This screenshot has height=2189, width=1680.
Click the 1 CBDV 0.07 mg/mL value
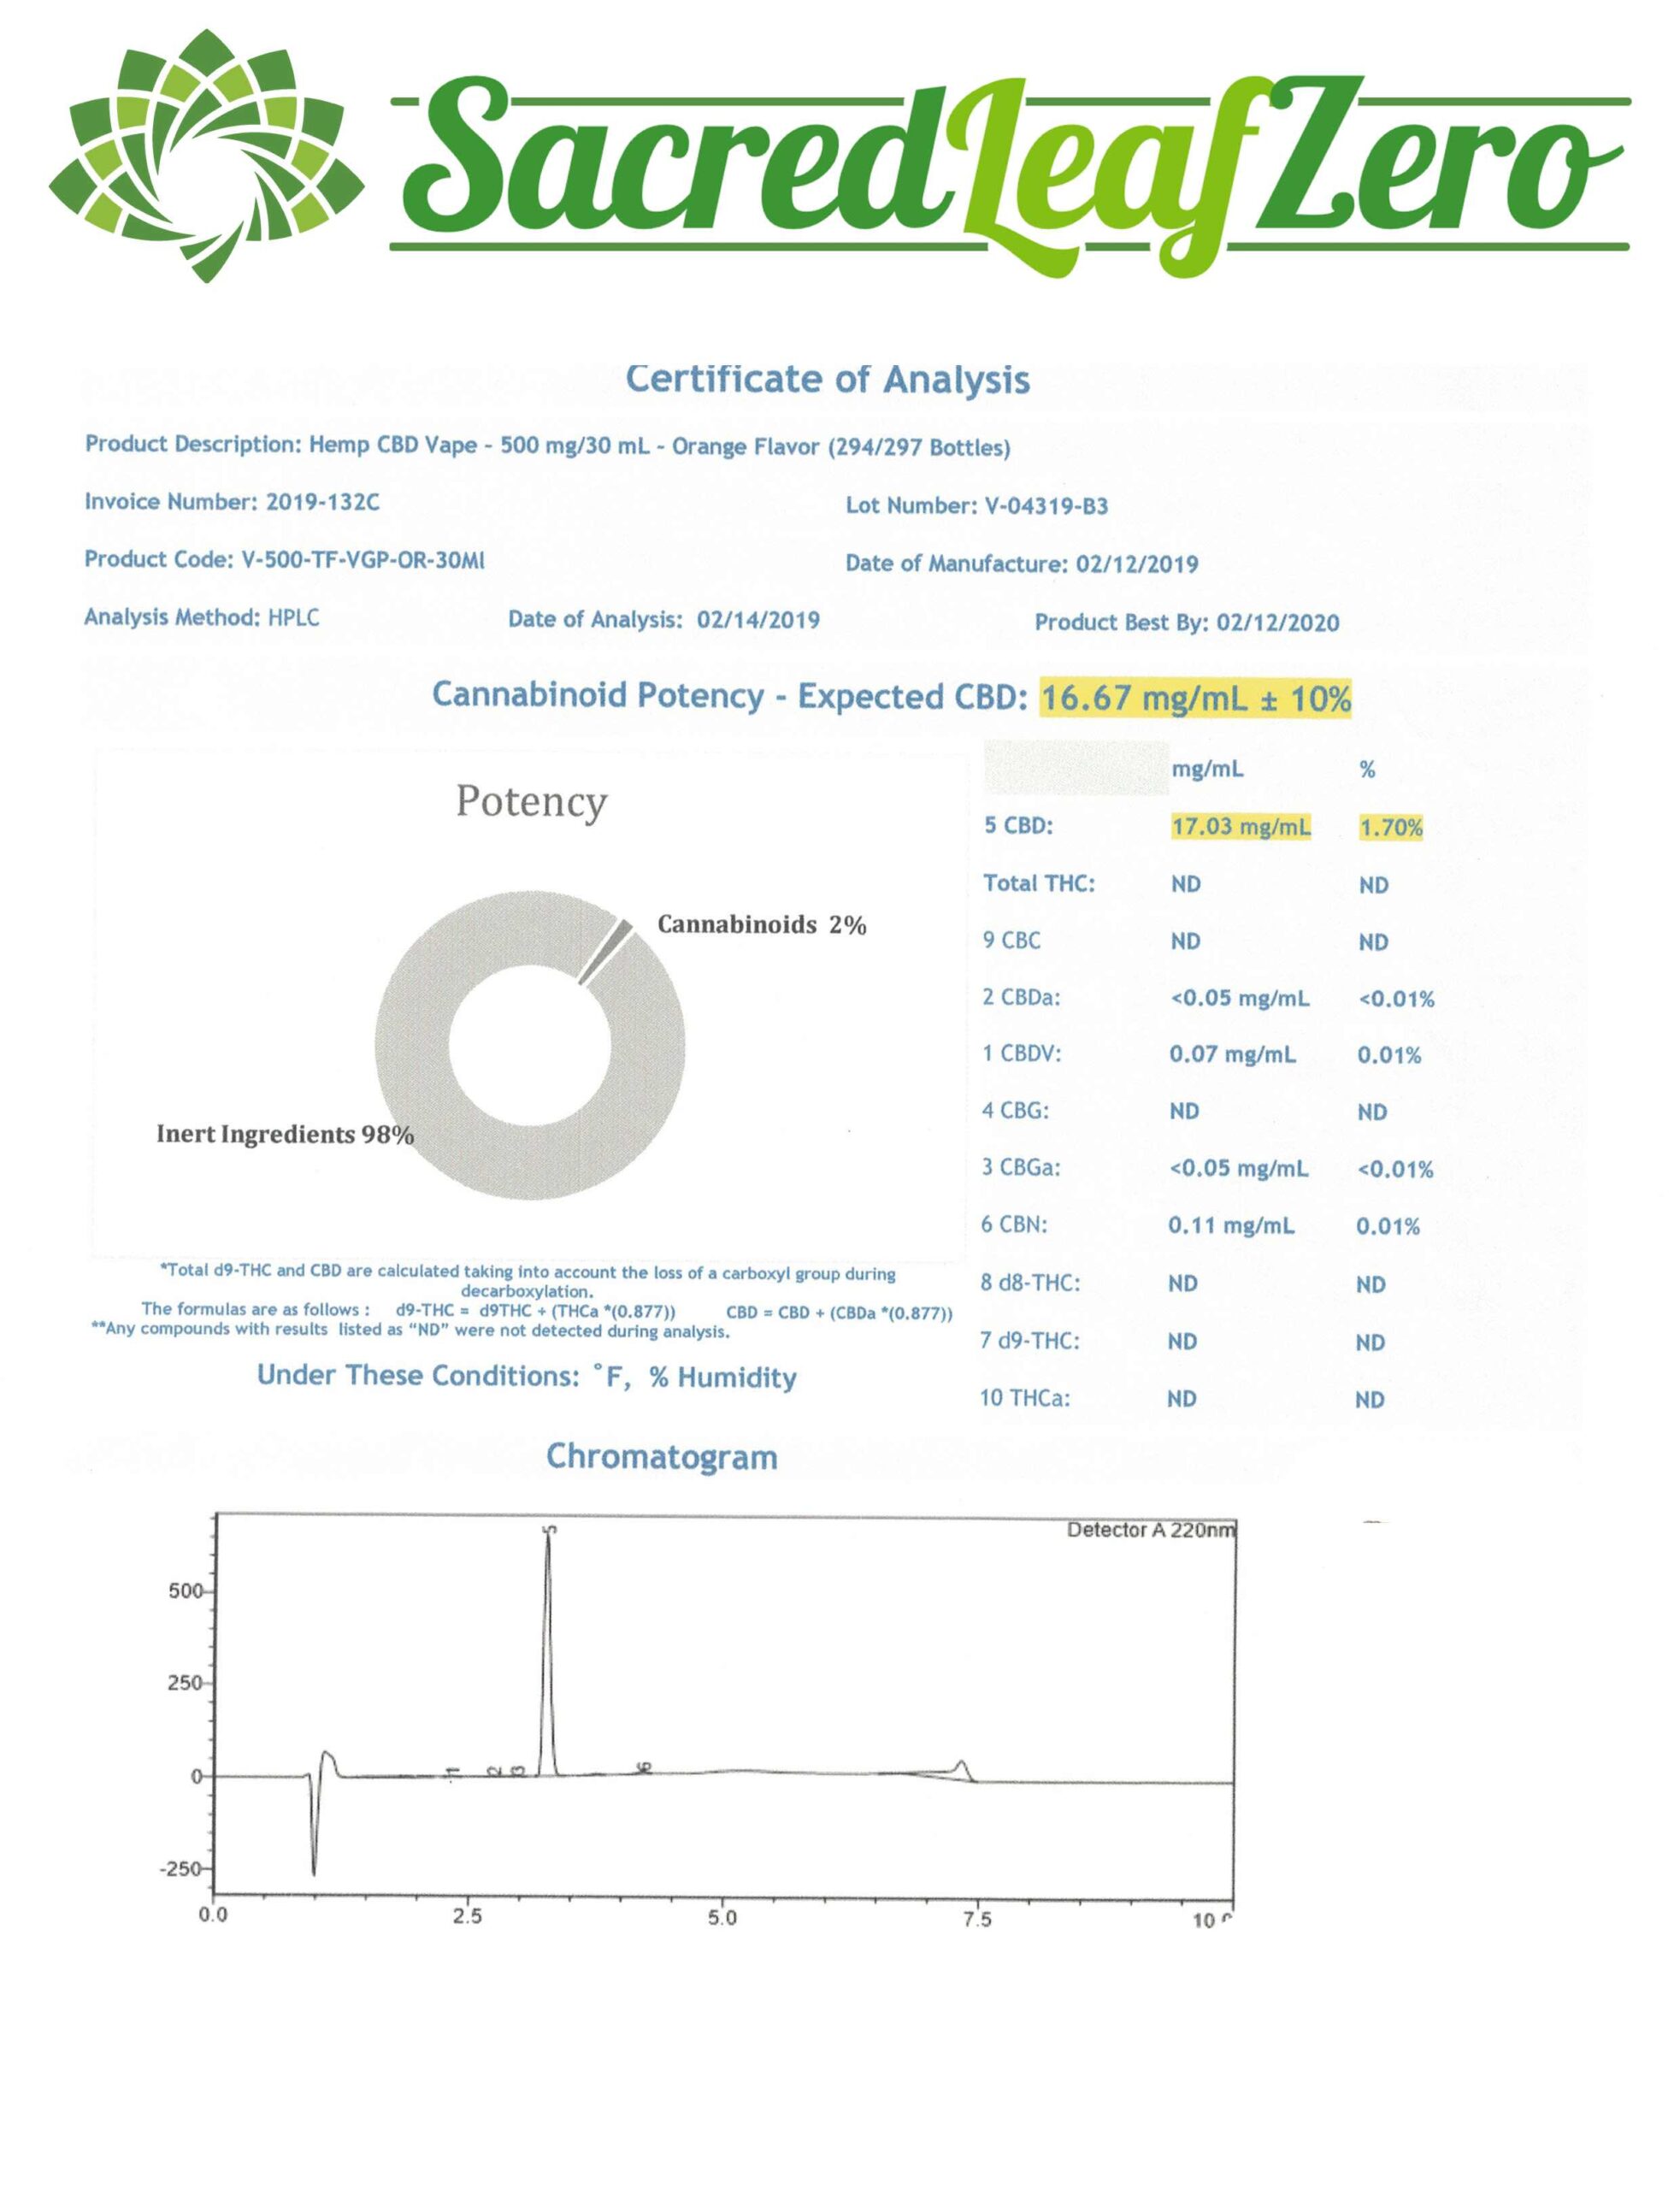1232,1054
